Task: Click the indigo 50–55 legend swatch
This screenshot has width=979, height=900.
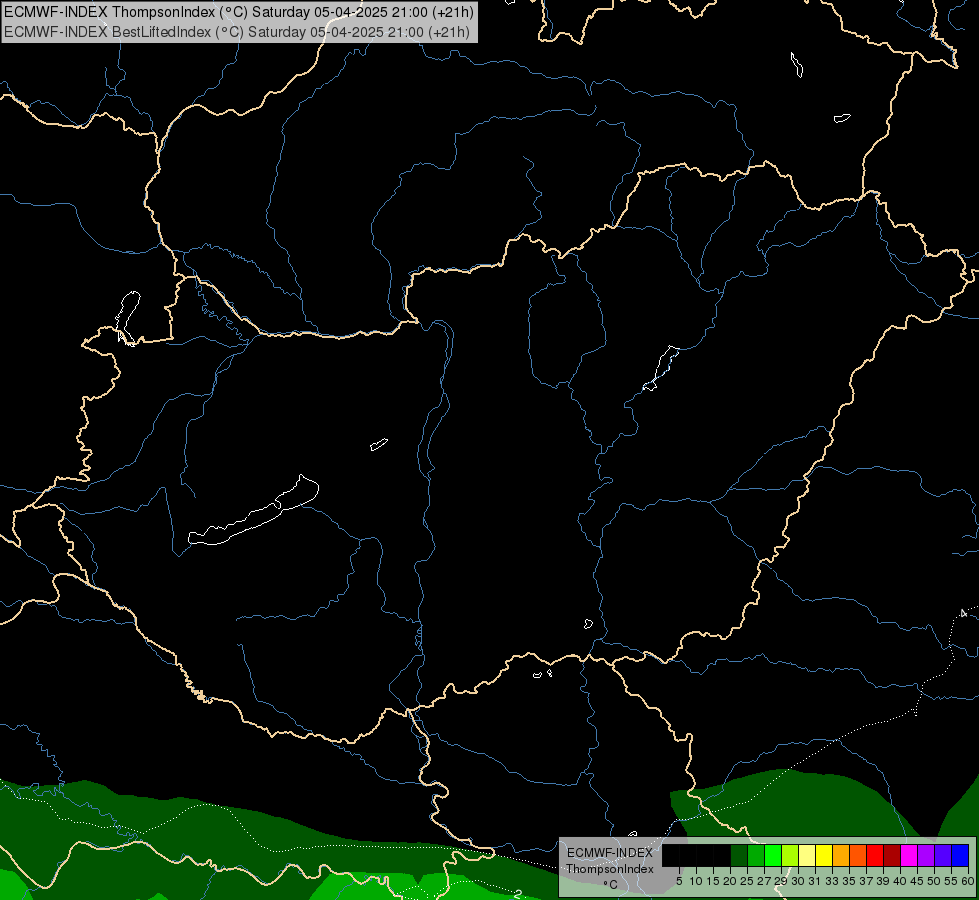Action: [943, 855]
